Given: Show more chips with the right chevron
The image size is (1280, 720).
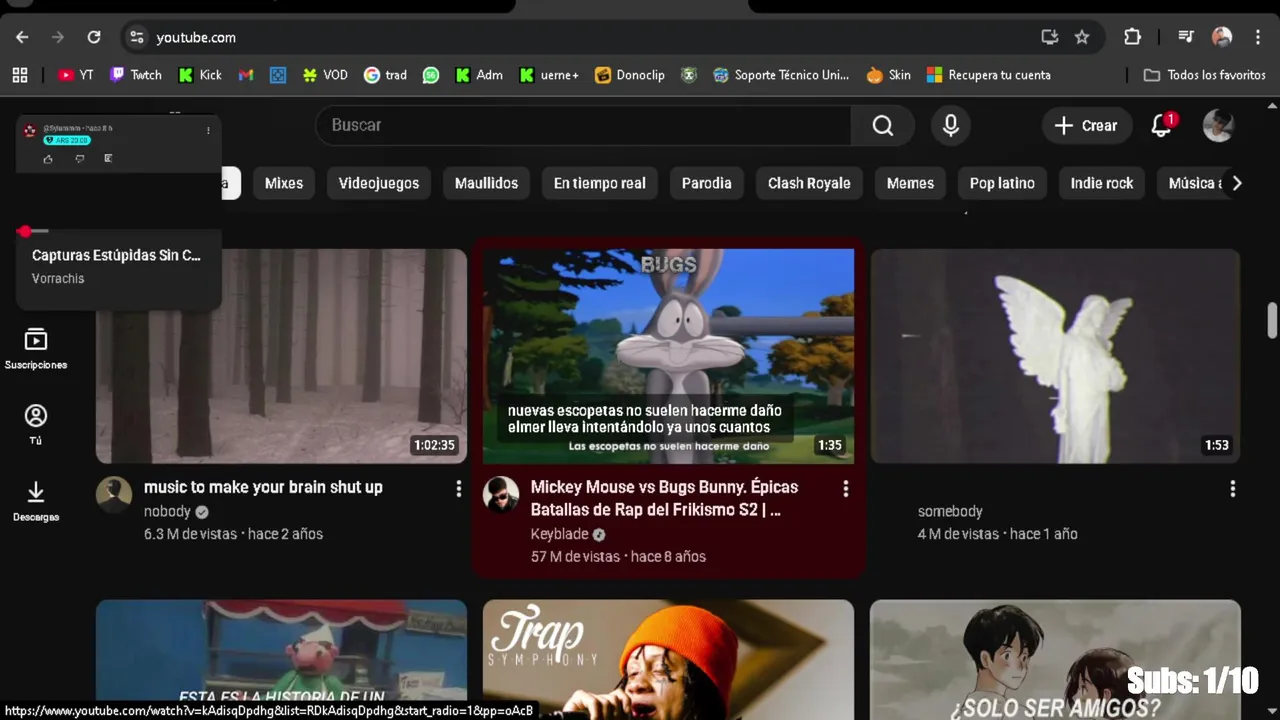Looking at the screenshot, I should (1237, 183).
